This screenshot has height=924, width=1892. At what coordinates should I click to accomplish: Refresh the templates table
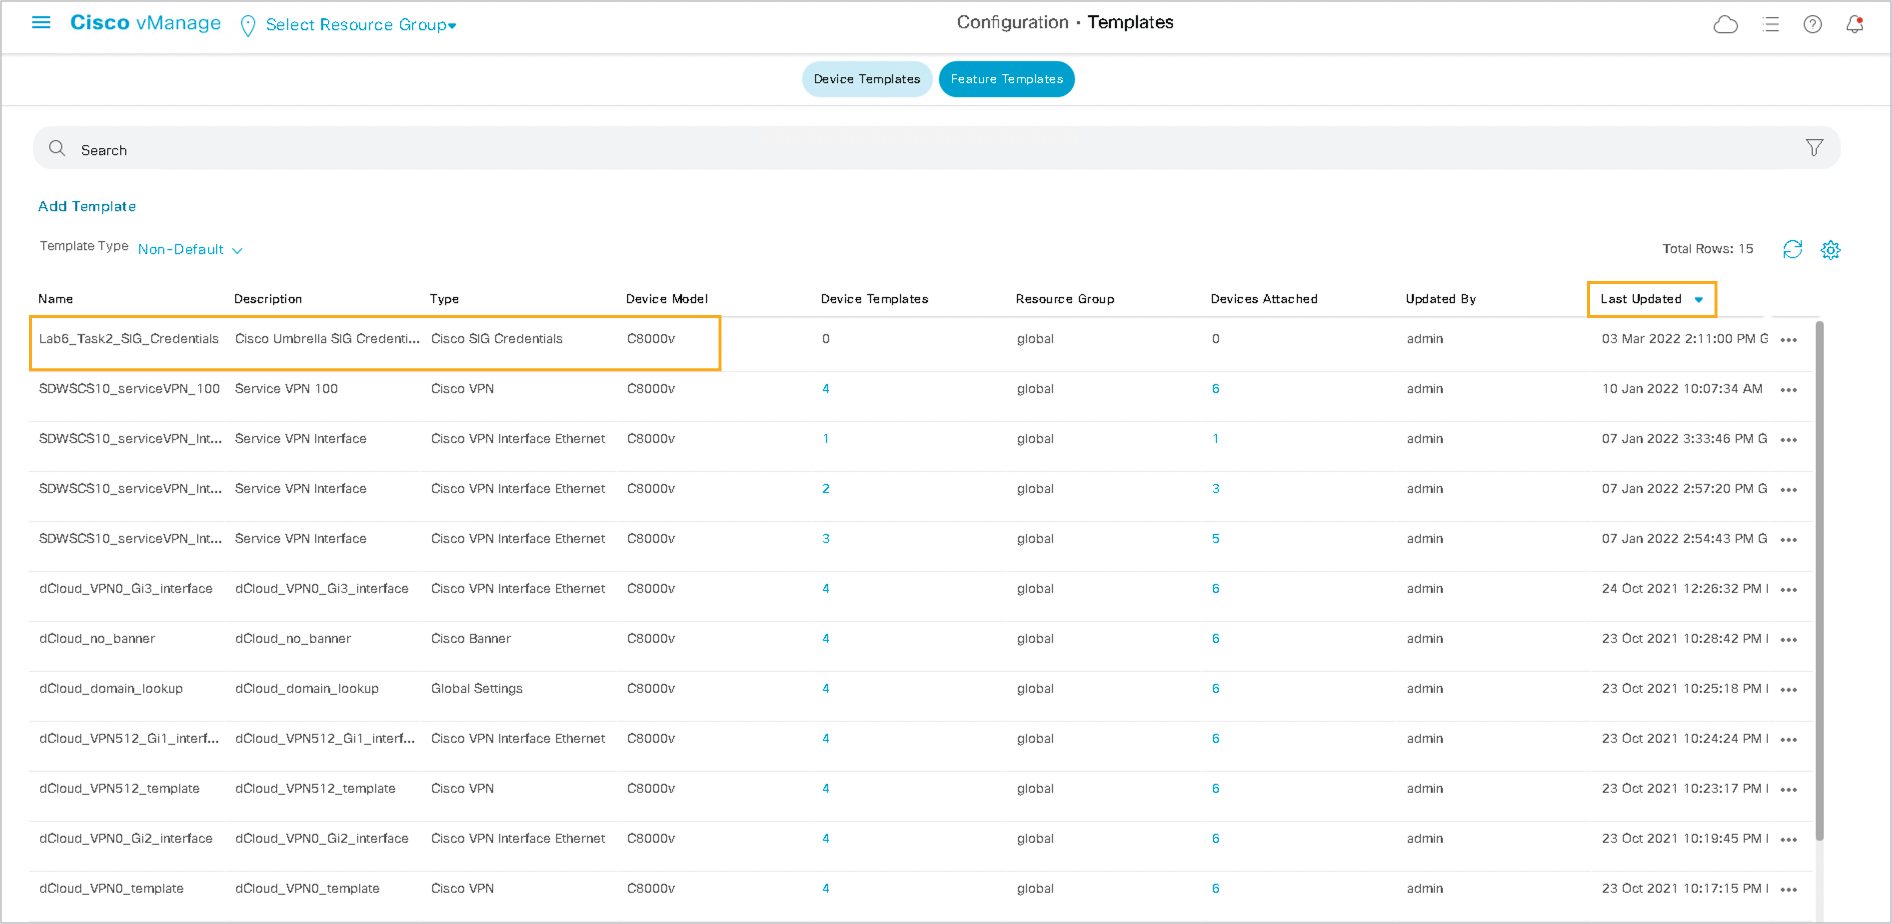1792,249
